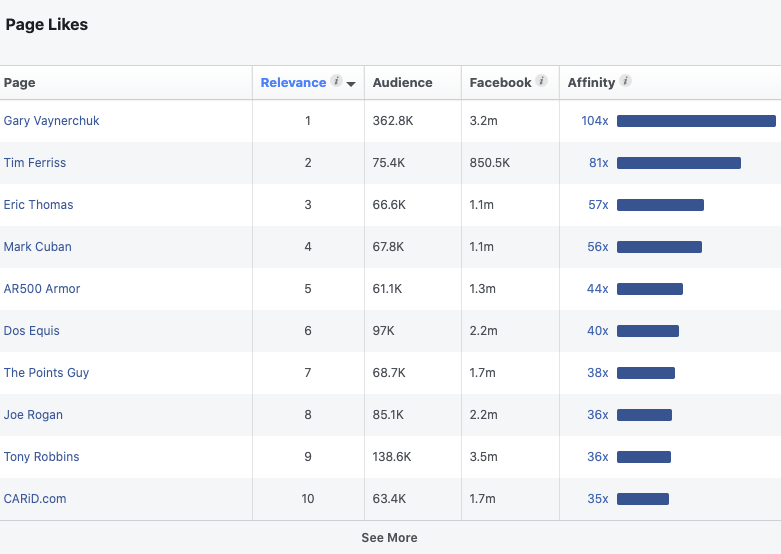Click the 61.1K audience value

coord(388,289)
